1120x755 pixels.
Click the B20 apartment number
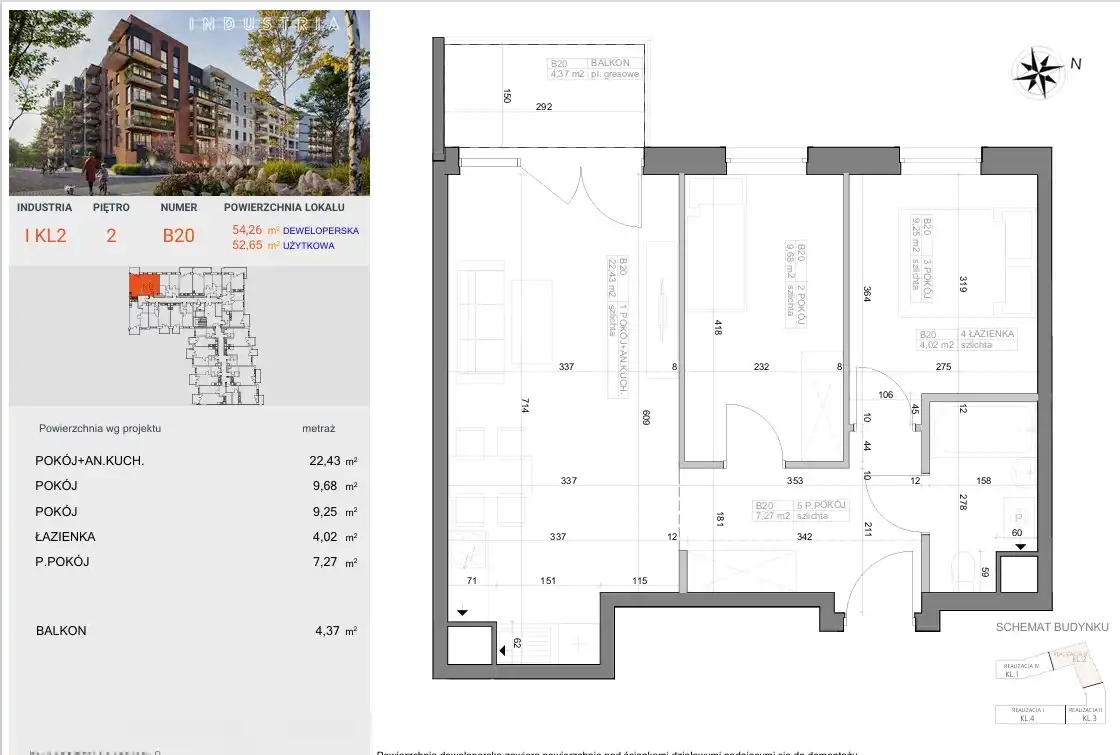tap(179, 236)
